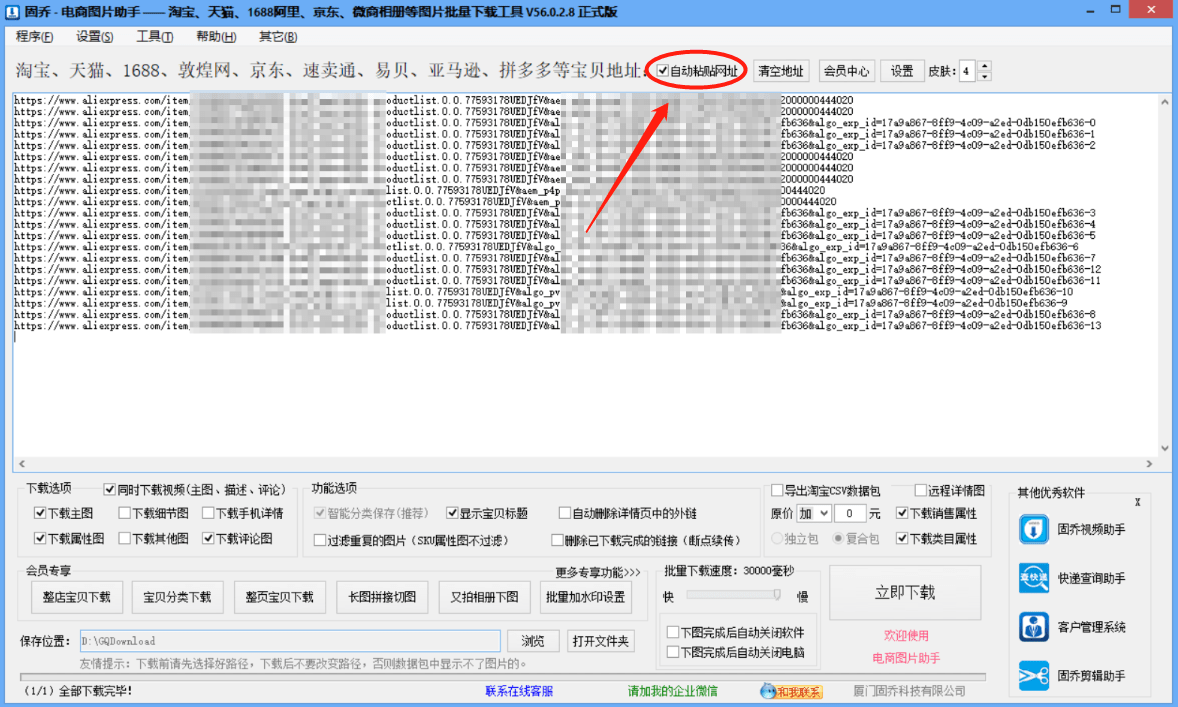
Task: Click 浏览 button for save path
Action: click(533, 641)
